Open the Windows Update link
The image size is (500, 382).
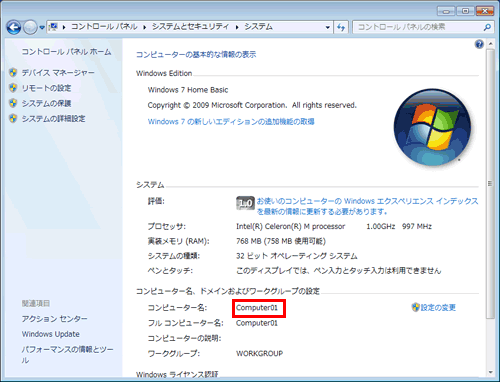pos(51,334)
